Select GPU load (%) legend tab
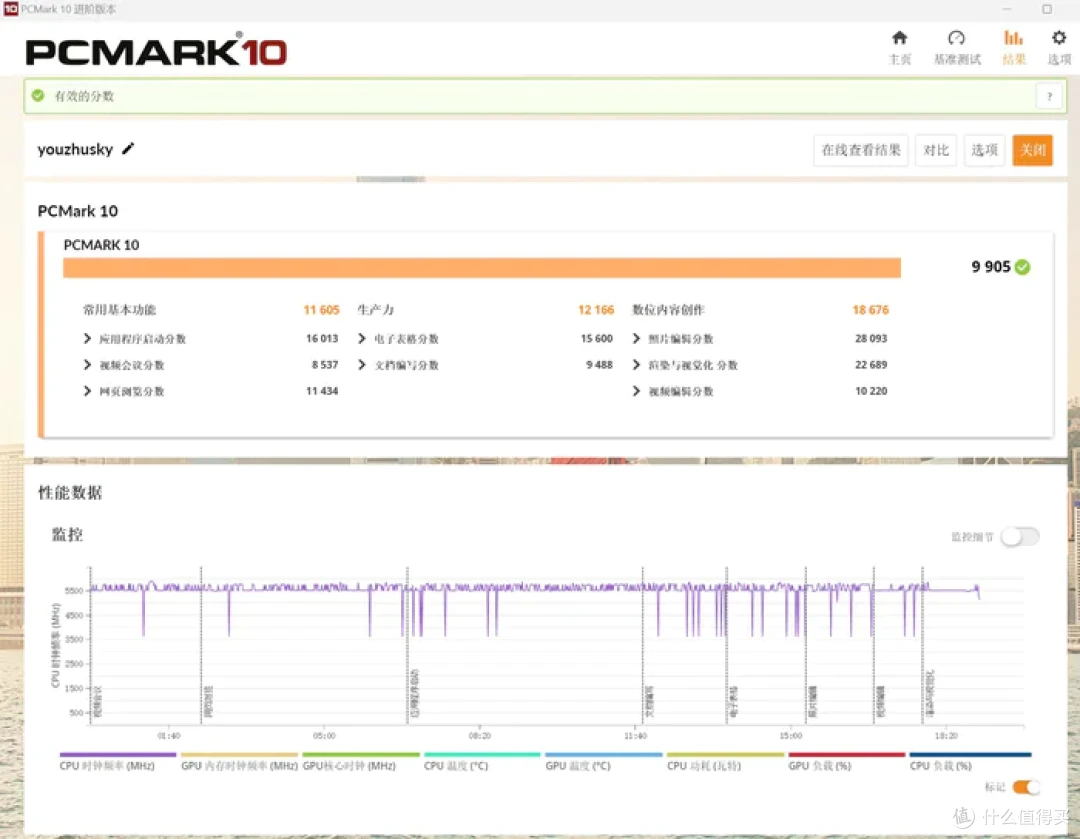Screen dimensions: 1080x839 tap(847, 761)
